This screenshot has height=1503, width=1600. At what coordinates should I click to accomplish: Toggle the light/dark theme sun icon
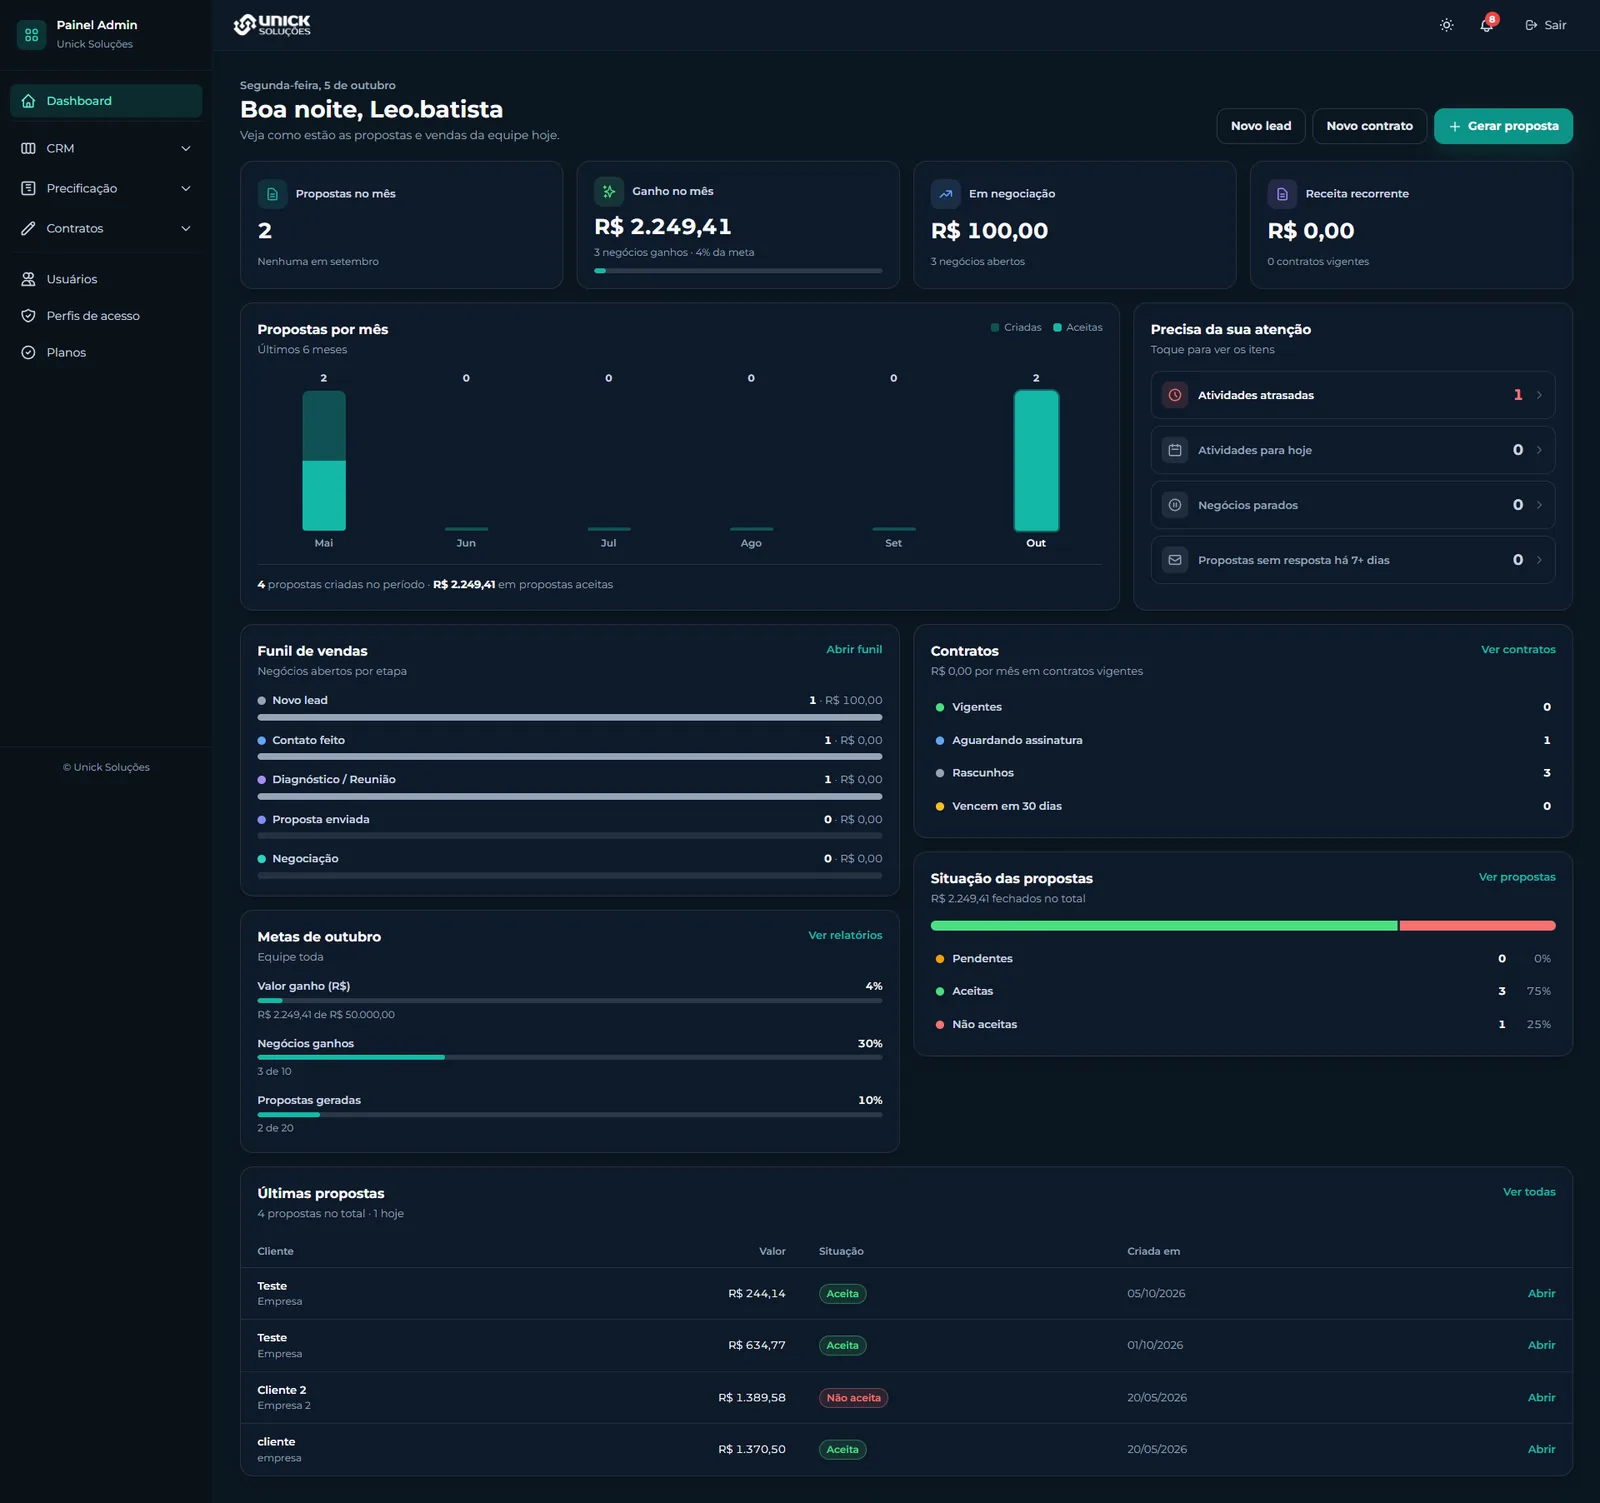coord(1446,25)
